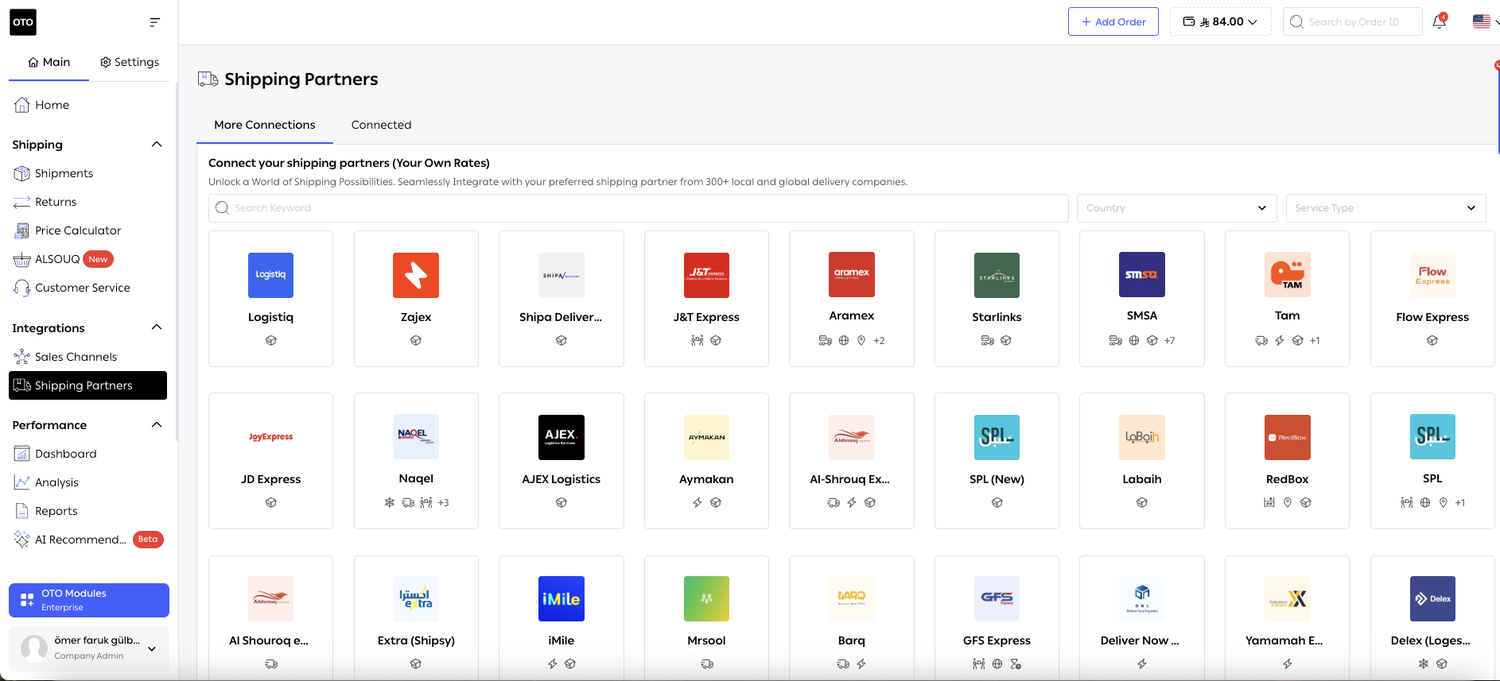
Task: Click the Naqel +3 services indicator
Action: point(443,503)
